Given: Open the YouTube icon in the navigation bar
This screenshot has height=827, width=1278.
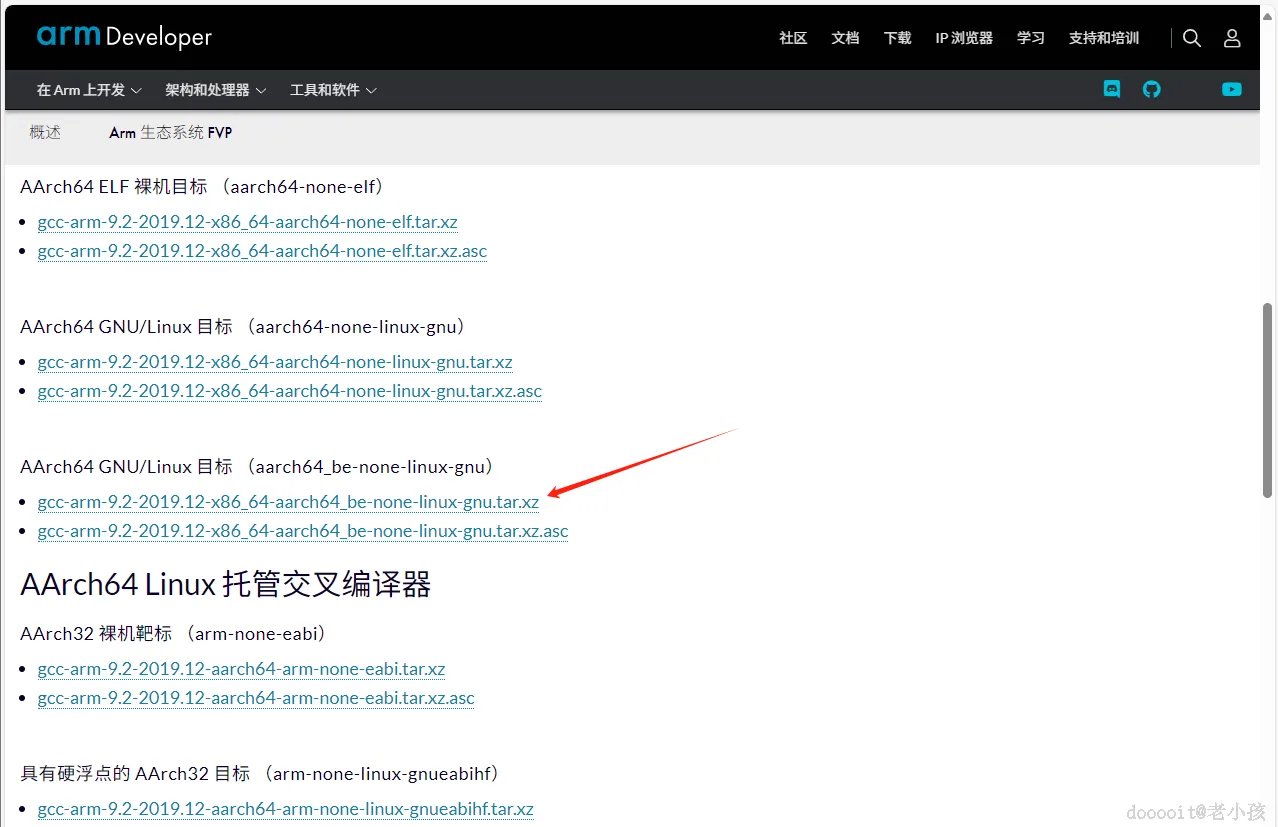Looking at the screenshot, I should [x=1231, y=89].
